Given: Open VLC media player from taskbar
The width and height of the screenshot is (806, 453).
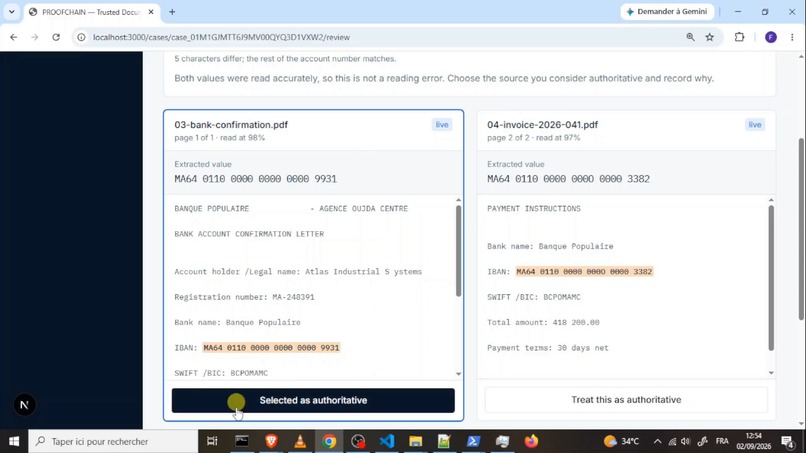Looking at the screenshot, I should [x=300, y=441].
